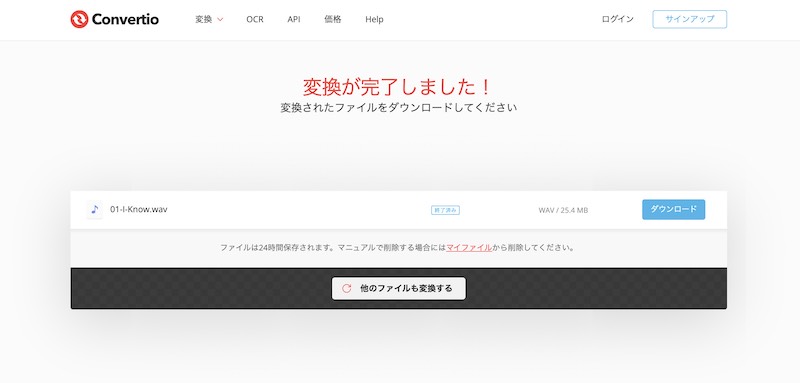The image size is (800, 383).
Task: Click the 終了済み status badge
Action: (445, 210)
